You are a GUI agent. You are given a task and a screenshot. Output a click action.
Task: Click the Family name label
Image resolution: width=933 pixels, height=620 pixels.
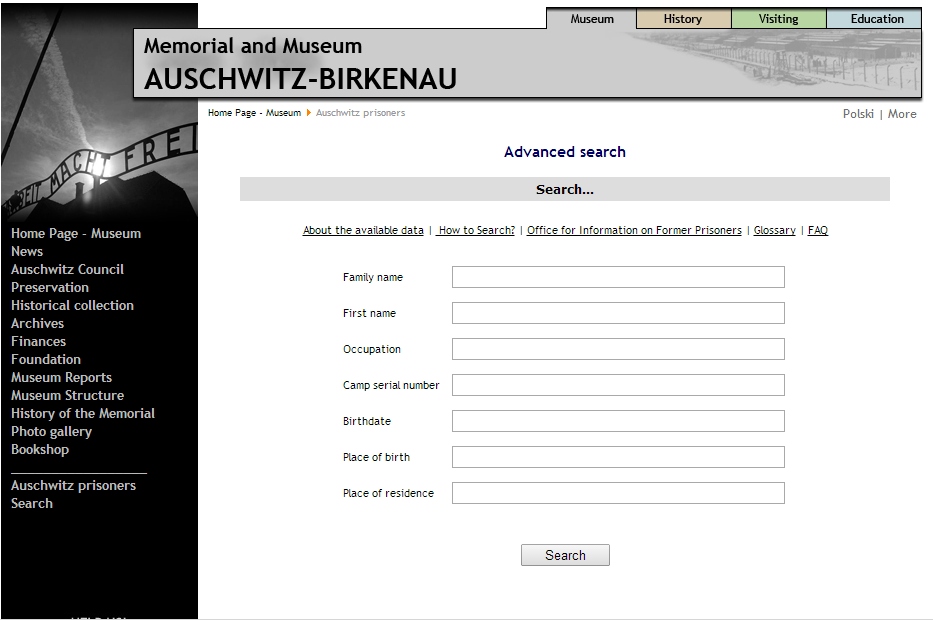tap(372, 277)
